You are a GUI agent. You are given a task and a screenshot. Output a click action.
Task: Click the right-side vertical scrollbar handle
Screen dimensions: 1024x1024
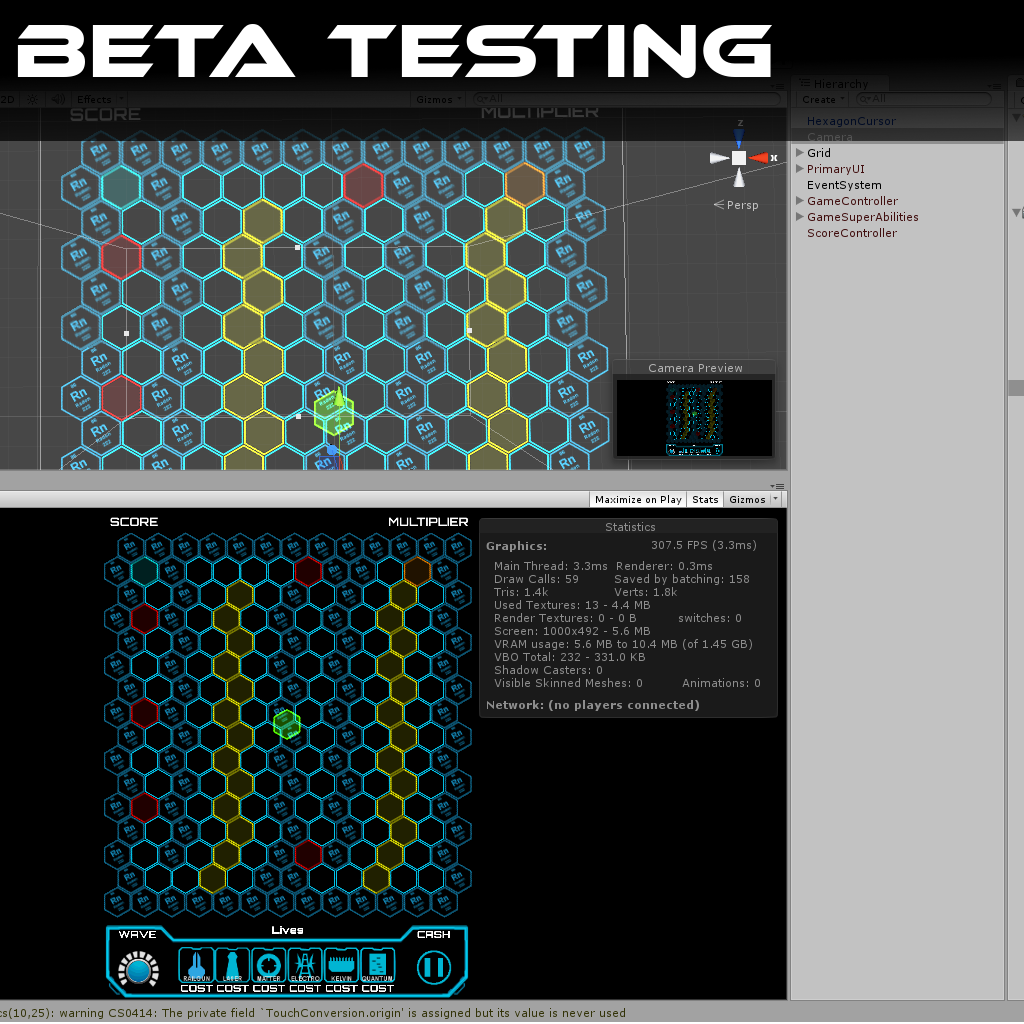pos(1016,388)
